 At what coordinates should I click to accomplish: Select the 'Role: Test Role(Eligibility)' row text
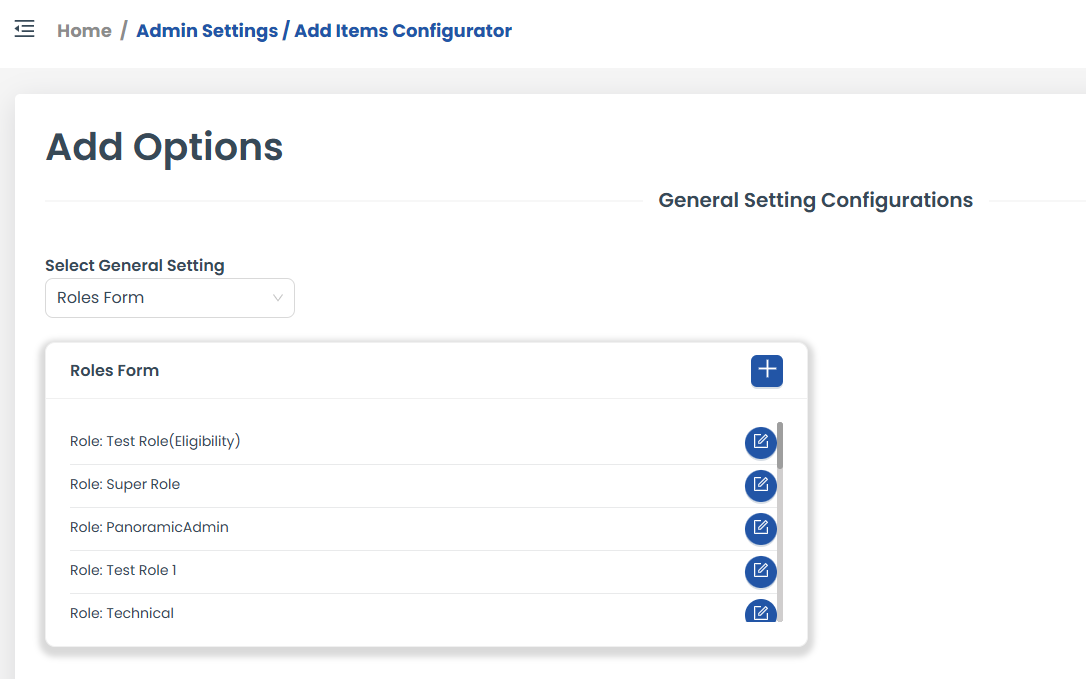155,441
